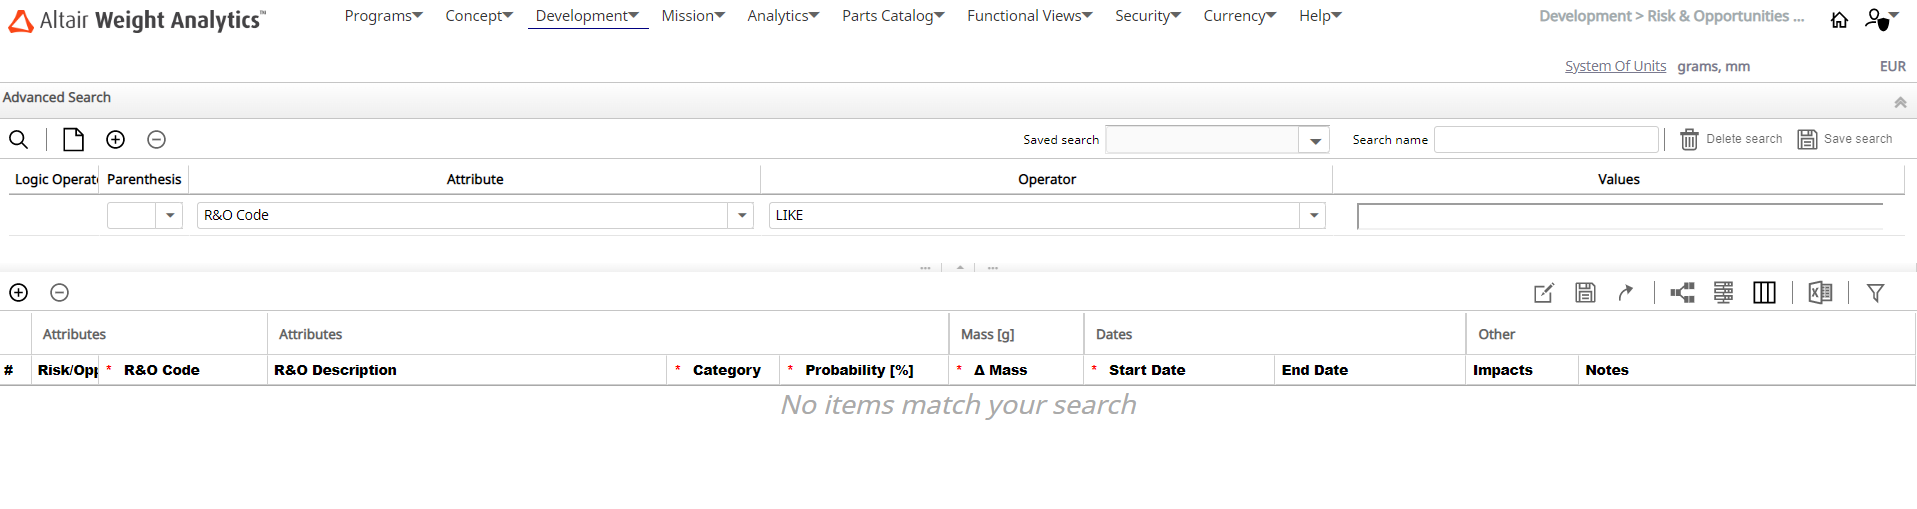Open the Parts Catalog menu
The width and height of the screenshot is (1917, 509).
tap(892, 16)
